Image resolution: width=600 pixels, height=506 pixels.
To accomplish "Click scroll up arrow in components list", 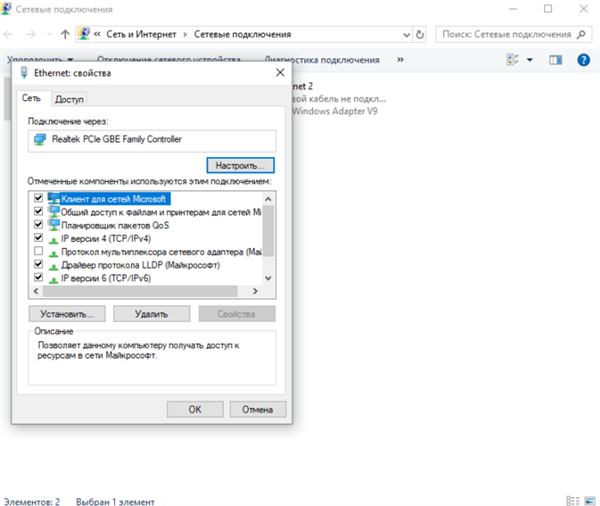I will (268, 199).
